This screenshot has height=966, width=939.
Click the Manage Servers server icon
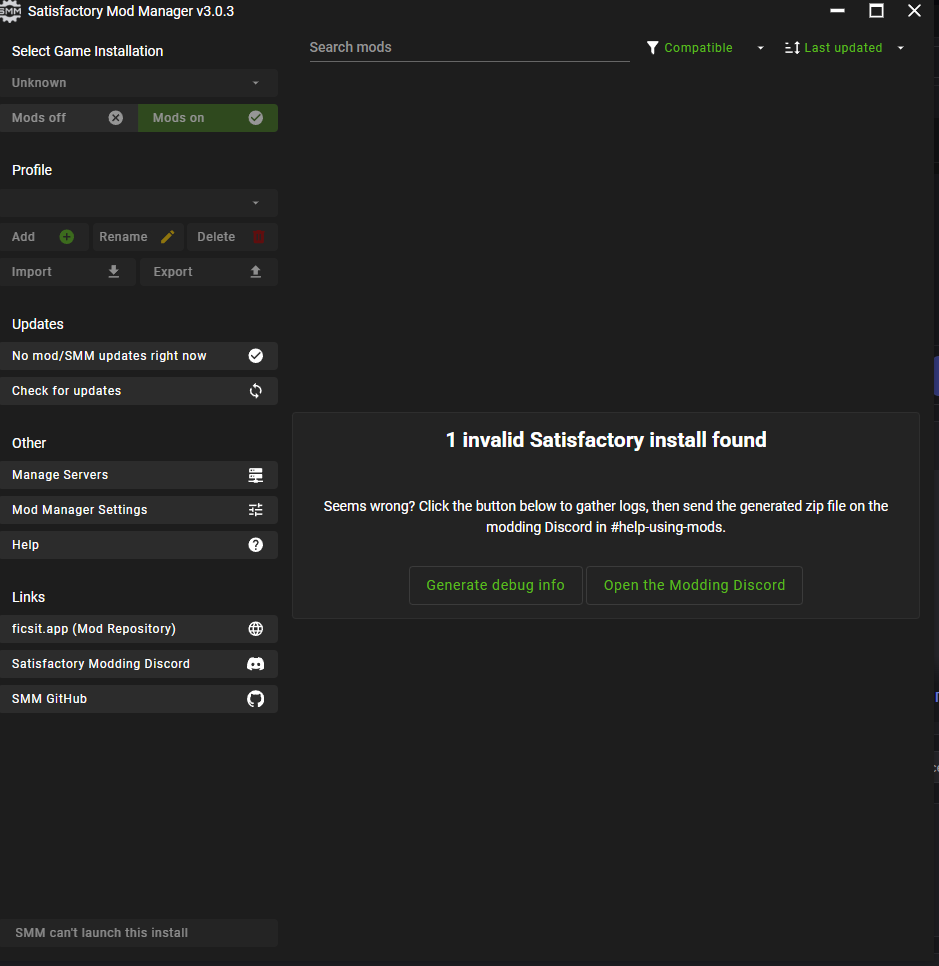(256, 475)
